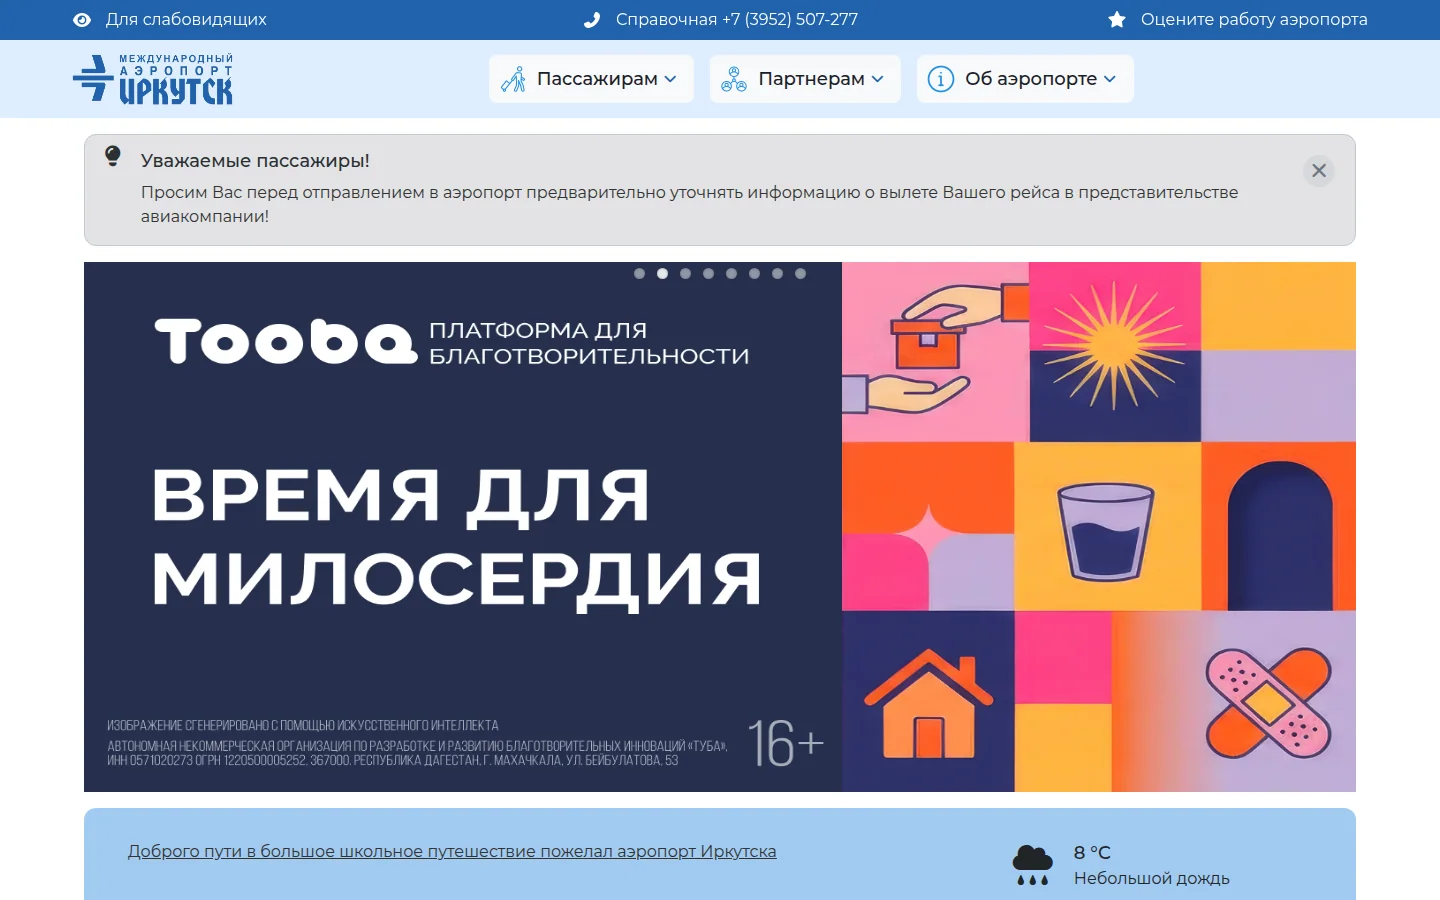Select the seventh carousel slide dot
1440x900 pixels.
point(777,273)
